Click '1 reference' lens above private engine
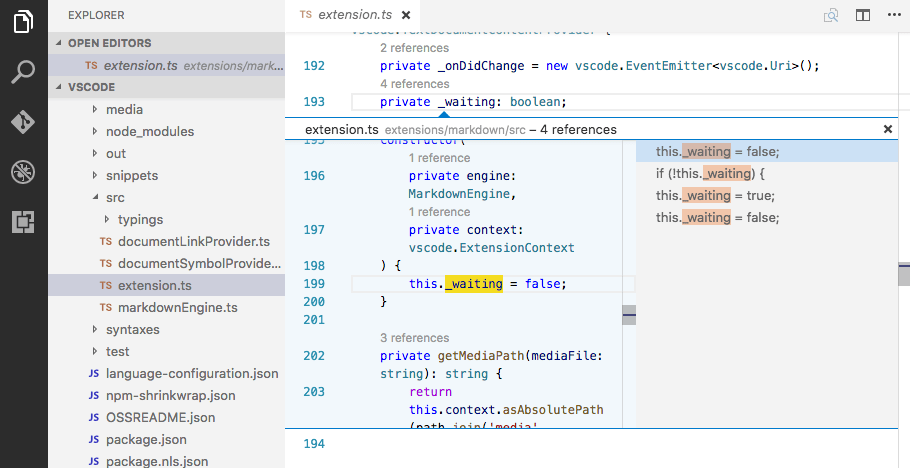Image resolution: width=912 pixels, height=468 pixels. pos(439,158)
